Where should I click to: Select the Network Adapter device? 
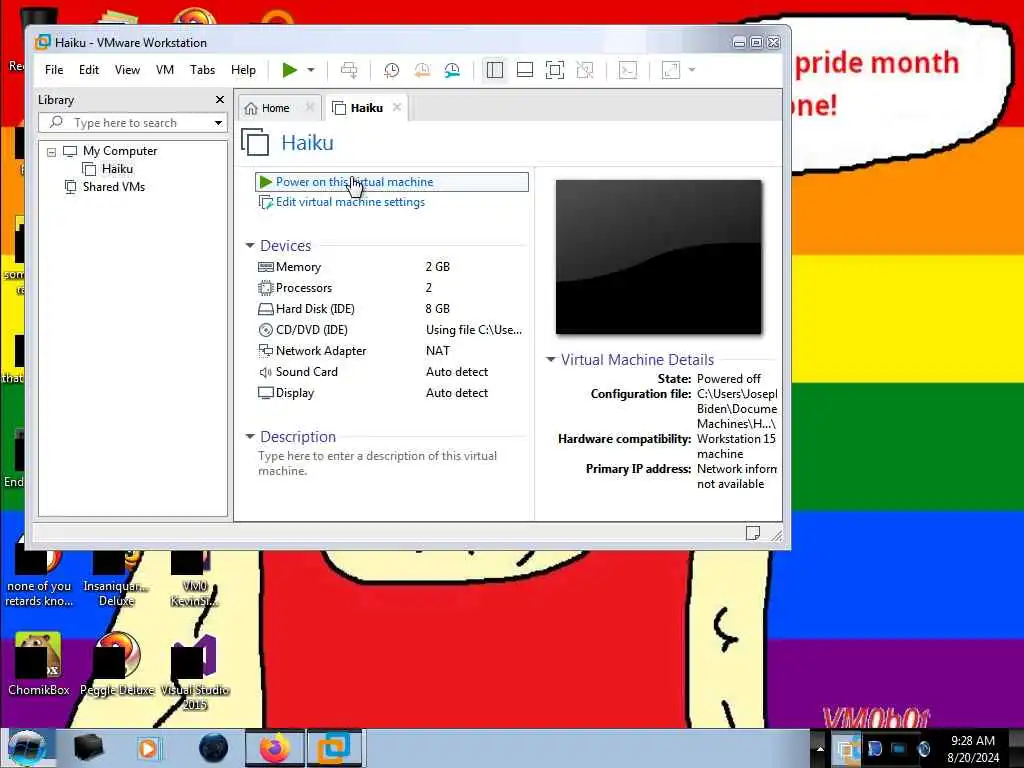point(391,351)
